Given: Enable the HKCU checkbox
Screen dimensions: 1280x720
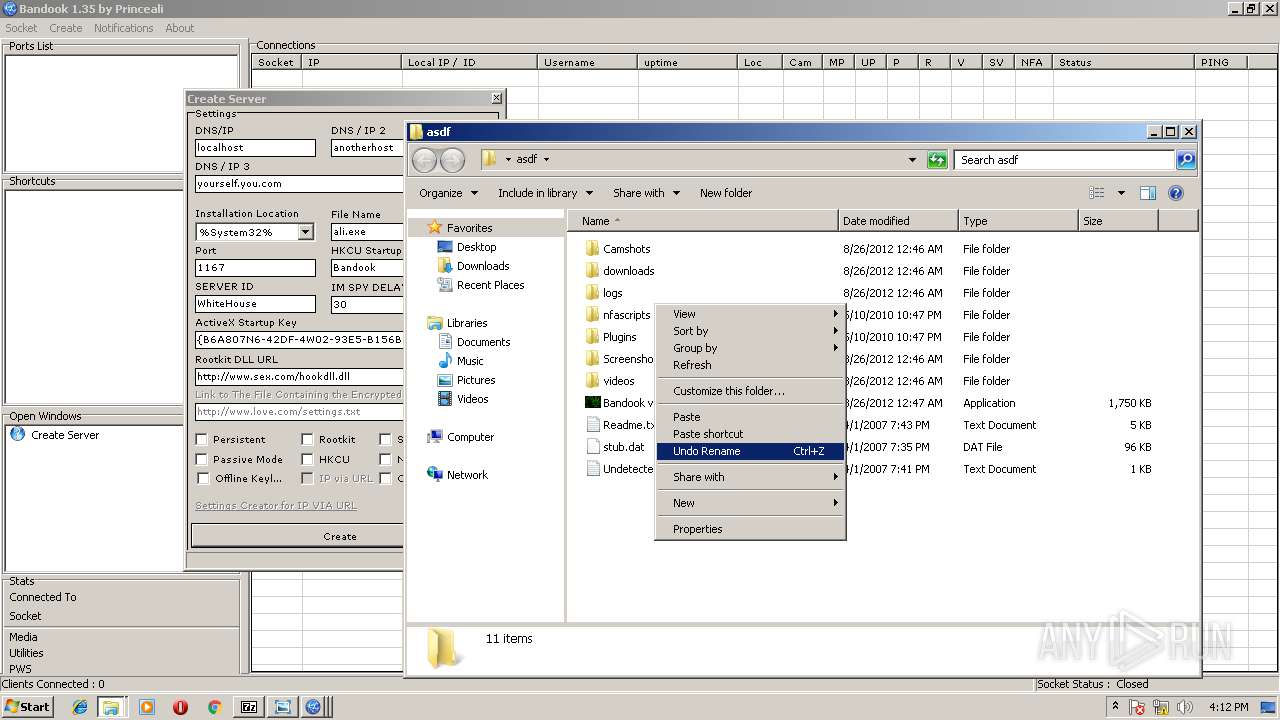Looking at the screenshot, I should pyautogui.click(x=307, y=459).
